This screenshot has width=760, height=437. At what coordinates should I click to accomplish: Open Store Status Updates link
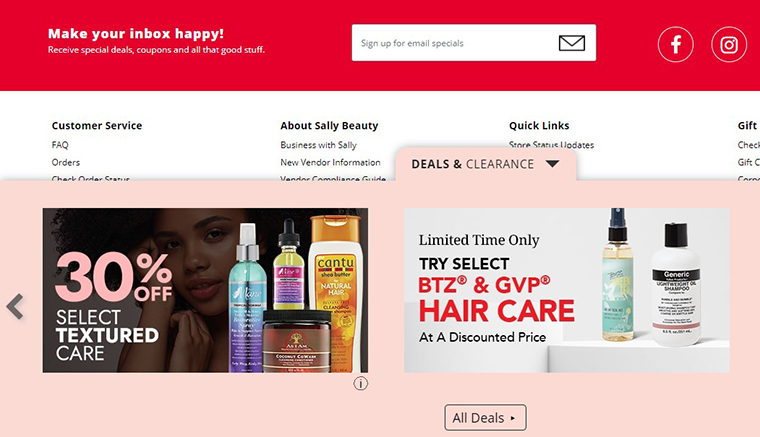pos(551,144)
